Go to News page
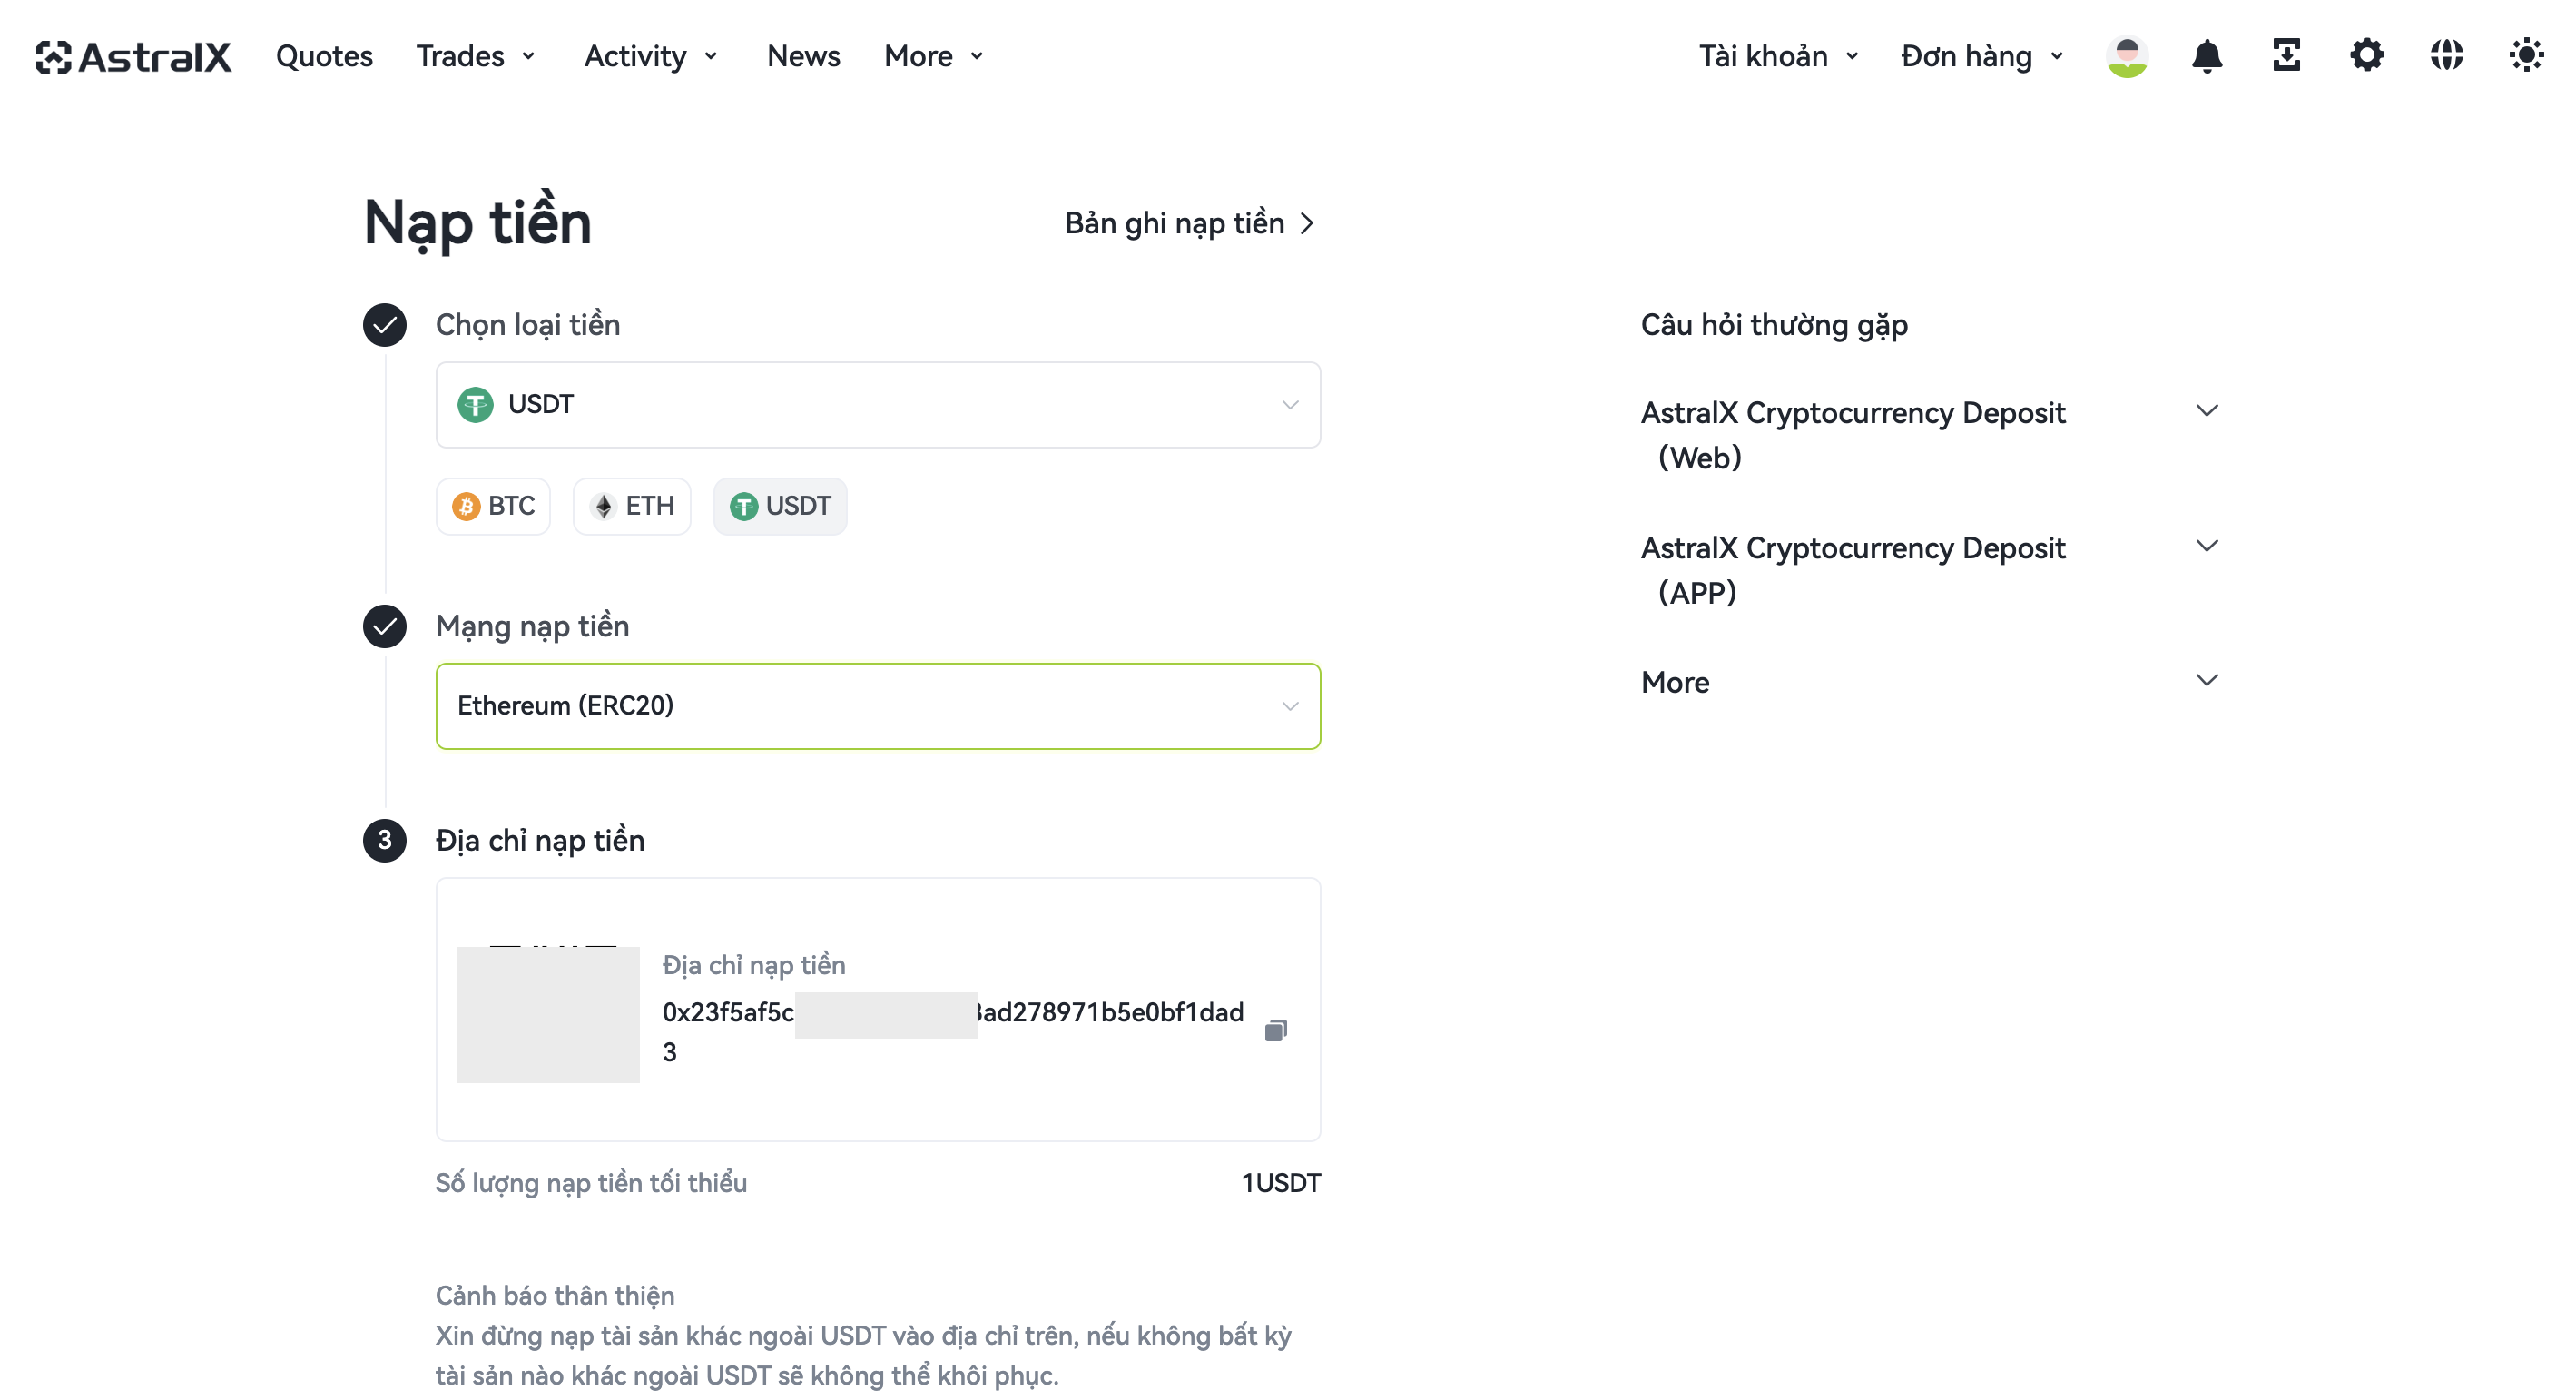Screen dimensions: 2576x1400 [803, 57]
